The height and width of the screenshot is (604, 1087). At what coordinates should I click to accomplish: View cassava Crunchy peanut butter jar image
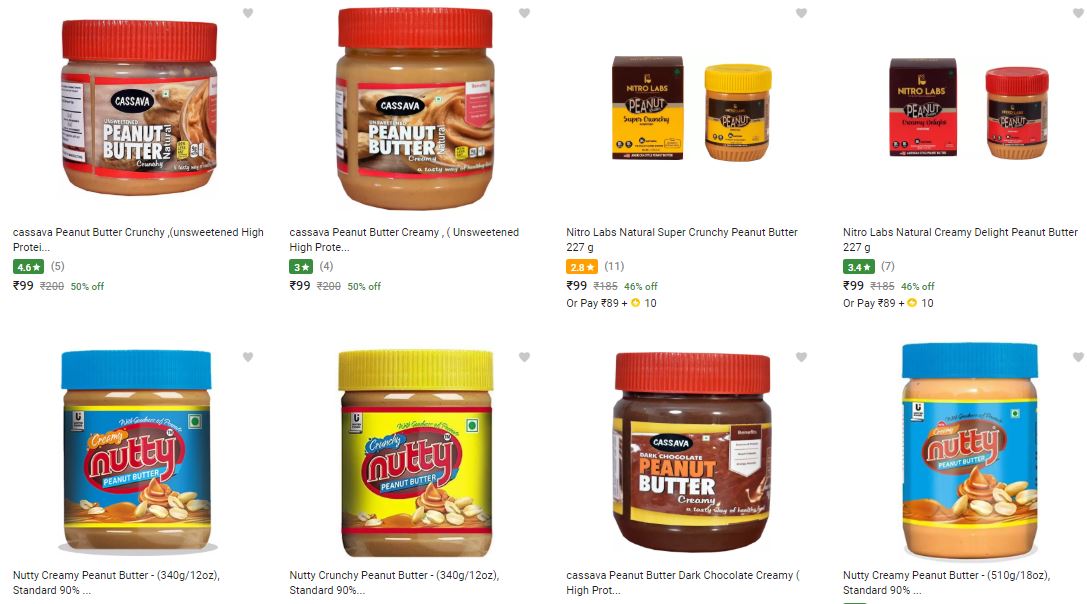[139, 107]
